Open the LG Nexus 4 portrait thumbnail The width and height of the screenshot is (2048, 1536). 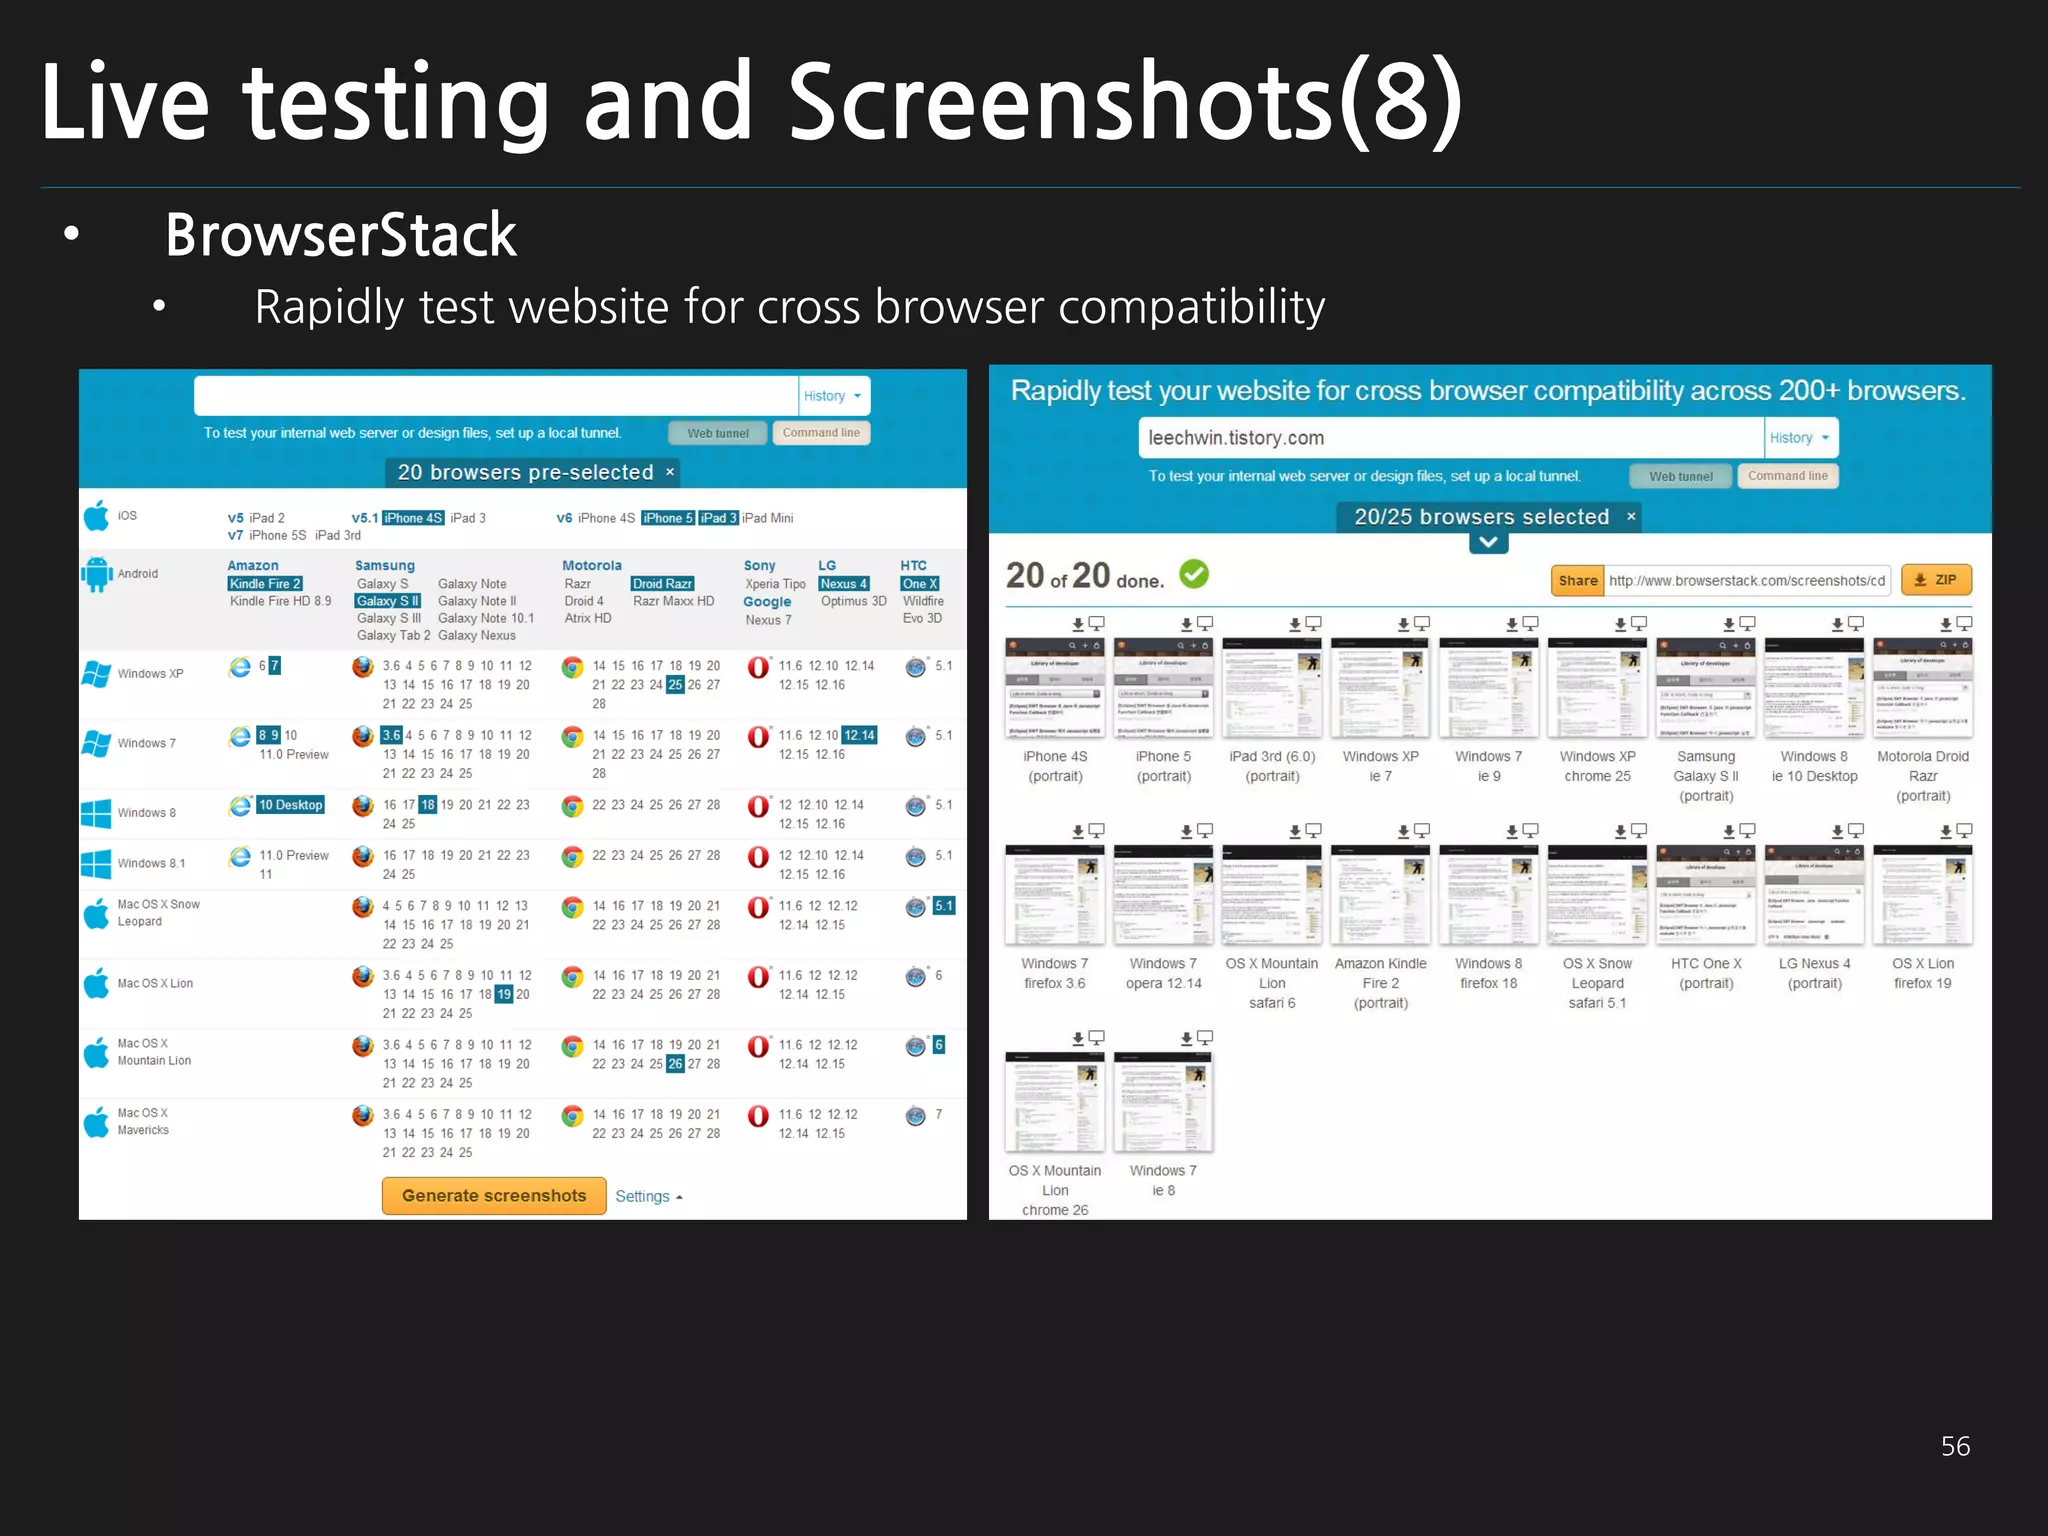(x=1815, y=894)
